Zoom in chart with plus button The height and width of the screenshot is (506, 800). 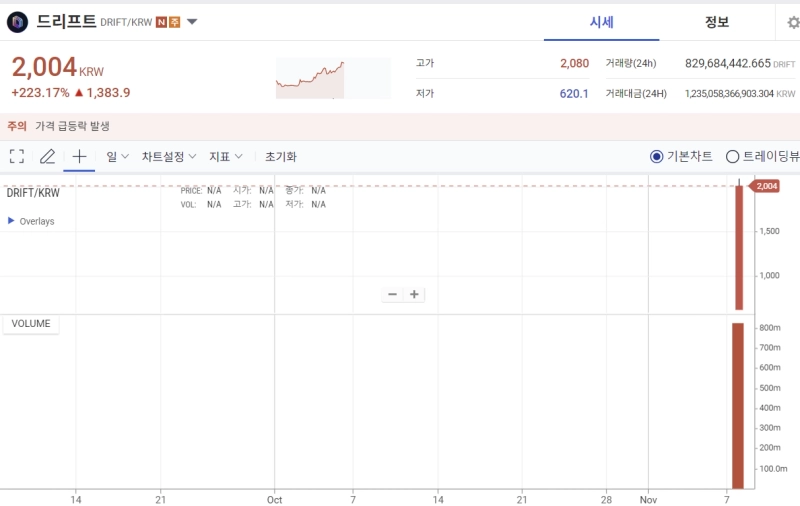click(x=414, y=294)
